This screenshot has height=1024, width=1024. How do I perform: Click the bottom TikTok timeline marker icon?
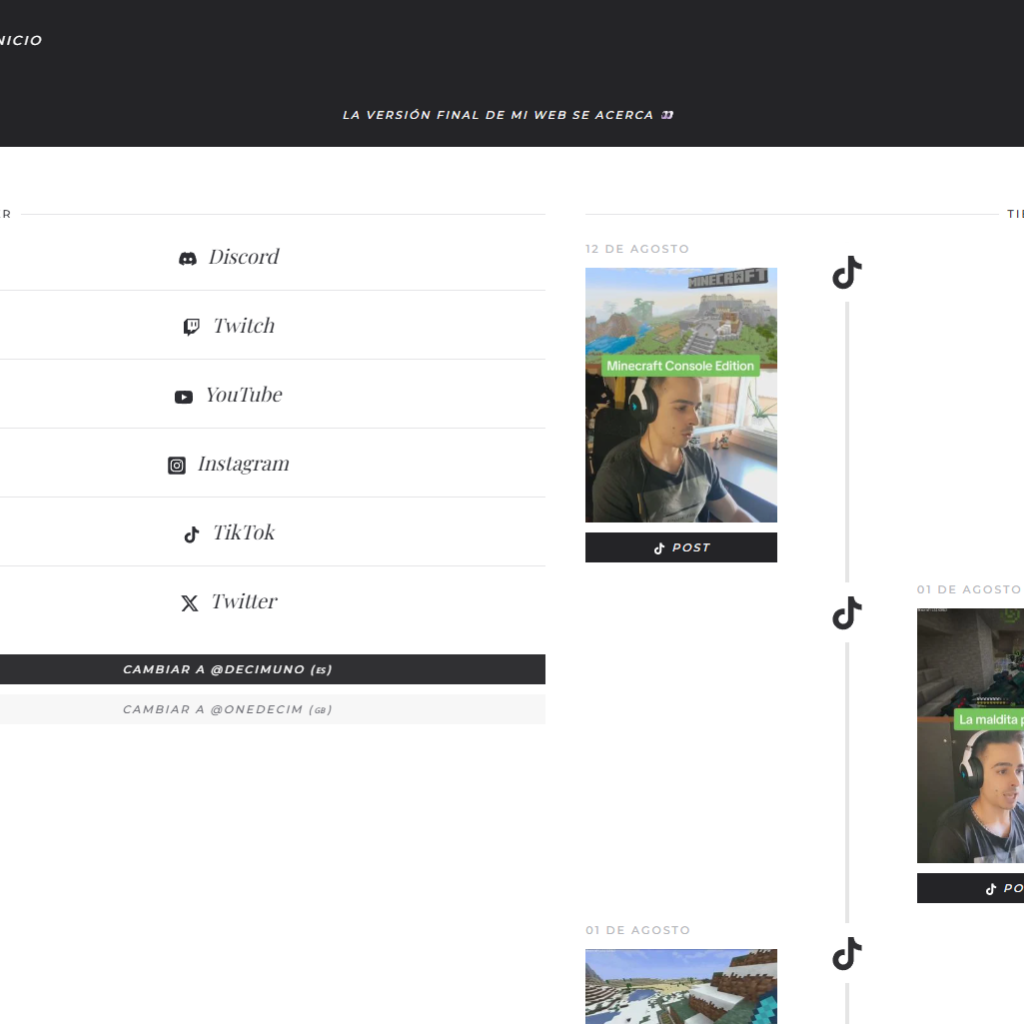[x=847, y=953]
